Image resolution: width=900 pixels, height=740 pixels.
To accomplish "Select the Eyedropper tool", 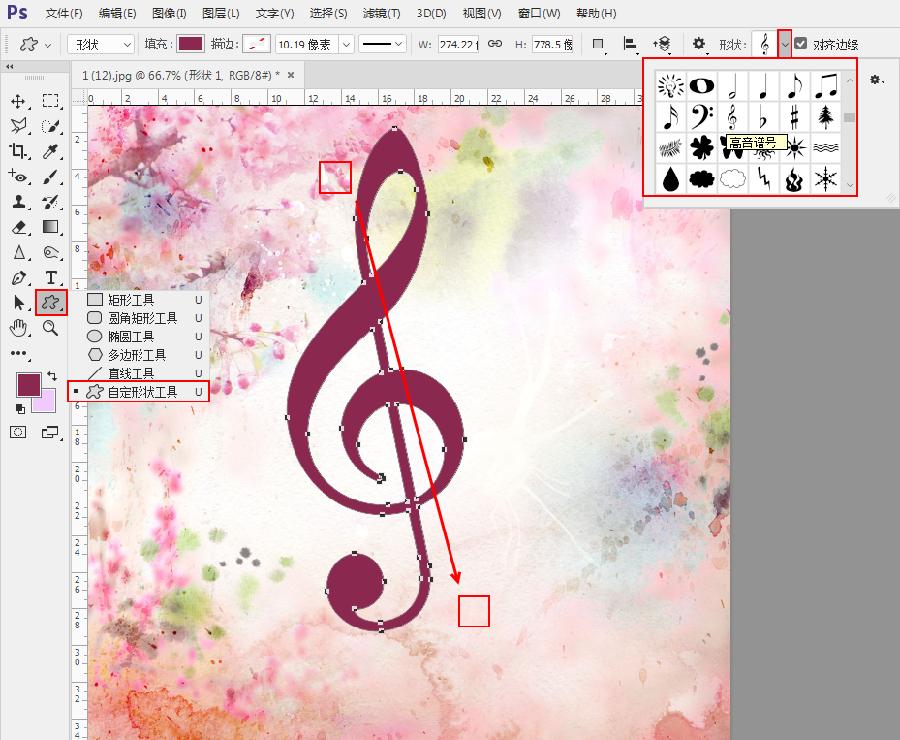I will coord(50,151).
